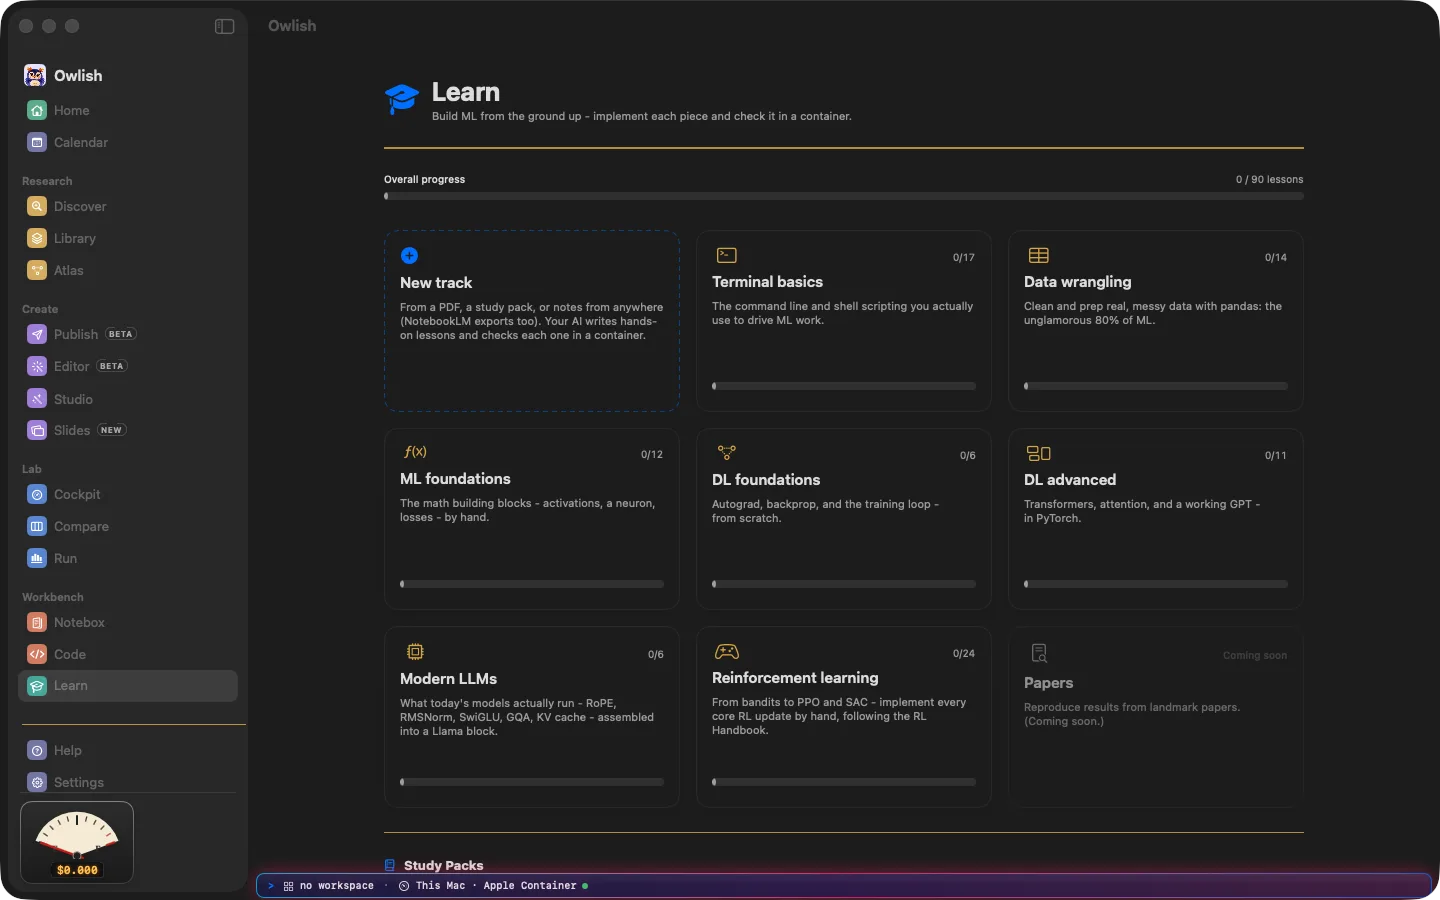Click the Study Packs heading
The image size is (1440, 900).
click(444, 865)
